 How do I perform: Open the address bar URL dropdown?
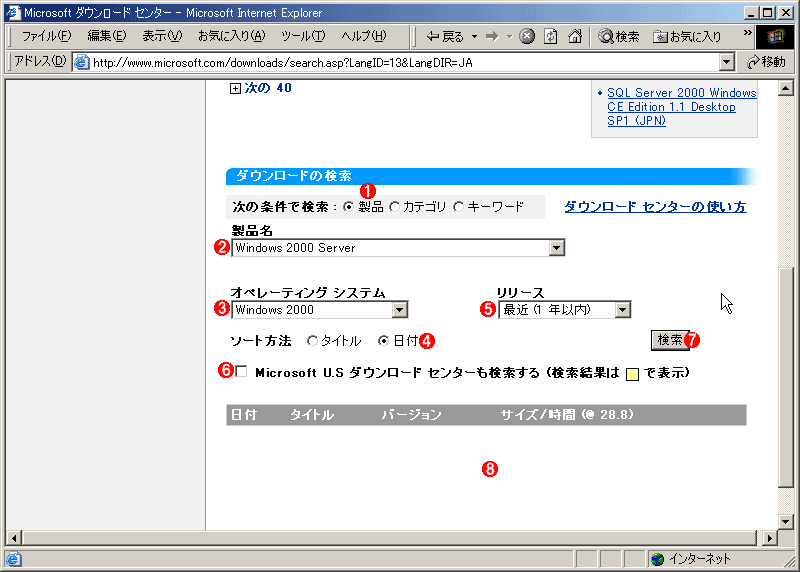(727, 62)
